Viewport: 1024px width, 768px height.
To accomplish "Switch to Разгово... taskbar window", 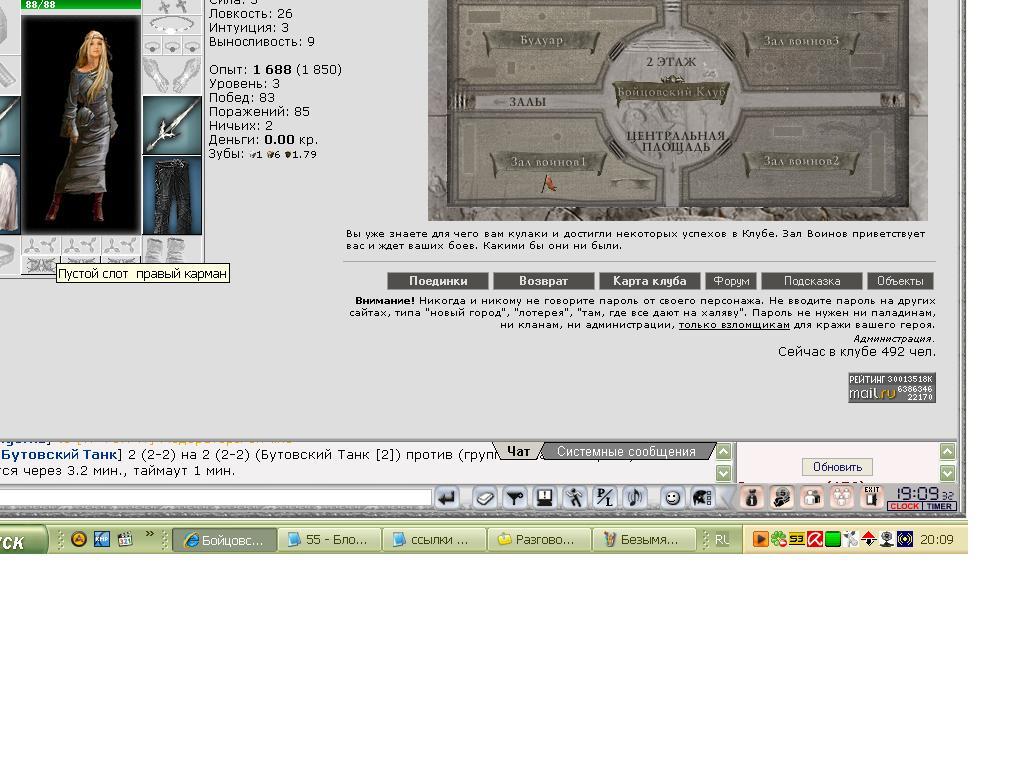I will [x=539, y=539].
